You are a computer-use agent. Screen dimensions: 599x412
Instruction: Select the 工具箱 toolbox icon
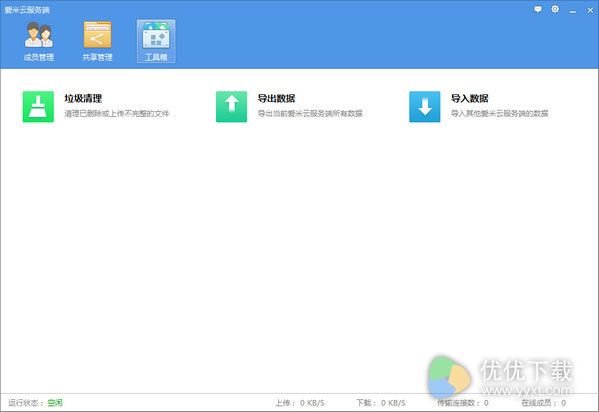[156, 35]
